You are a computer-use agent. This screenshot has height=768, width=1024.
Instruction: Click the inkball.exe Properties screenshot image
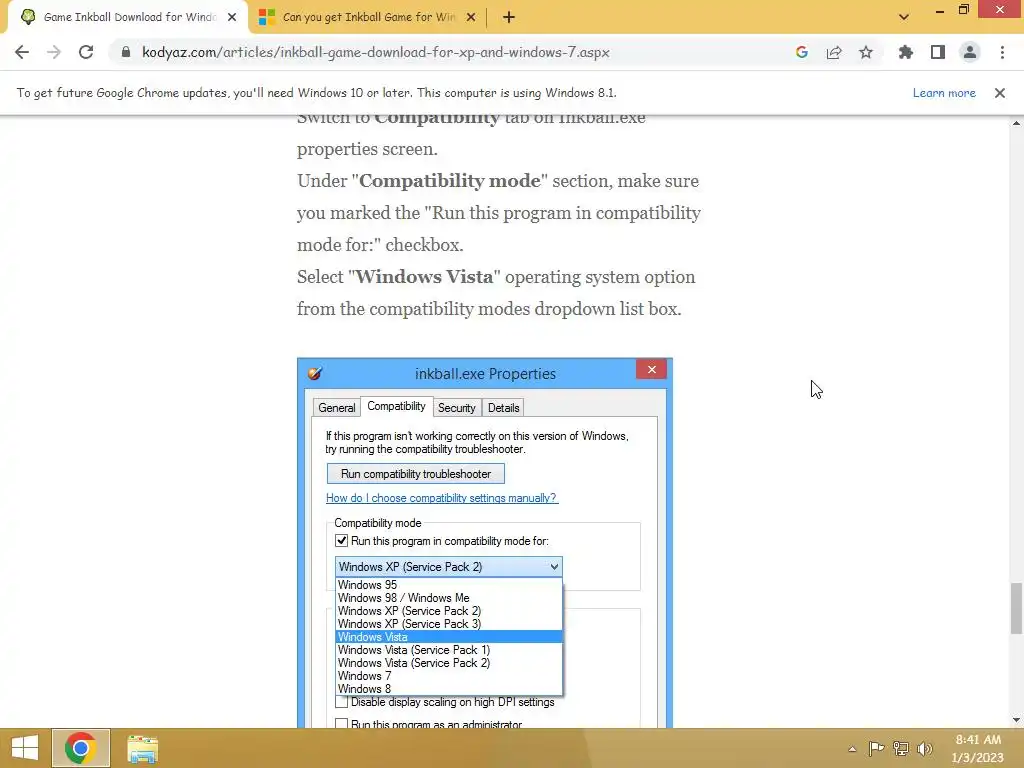(485, 543)
